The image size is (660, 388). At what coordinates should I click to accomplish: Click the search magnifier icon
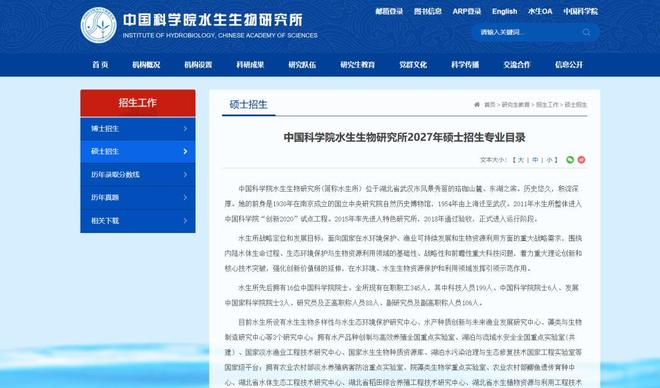pyautogui.click(x=586, y=32)
